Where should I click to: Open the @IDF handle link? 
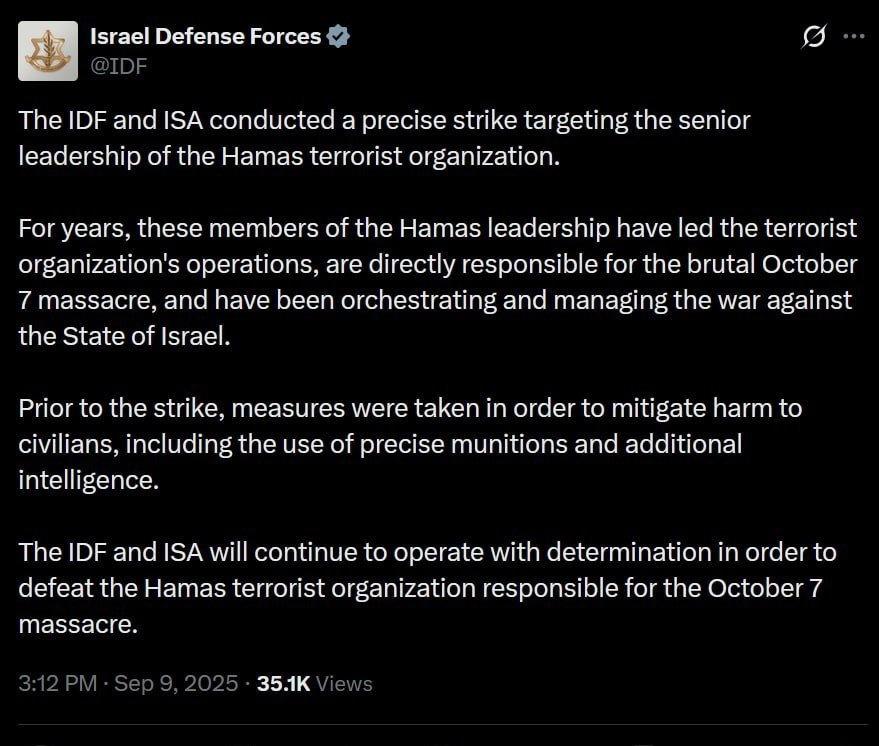point(118,66)
